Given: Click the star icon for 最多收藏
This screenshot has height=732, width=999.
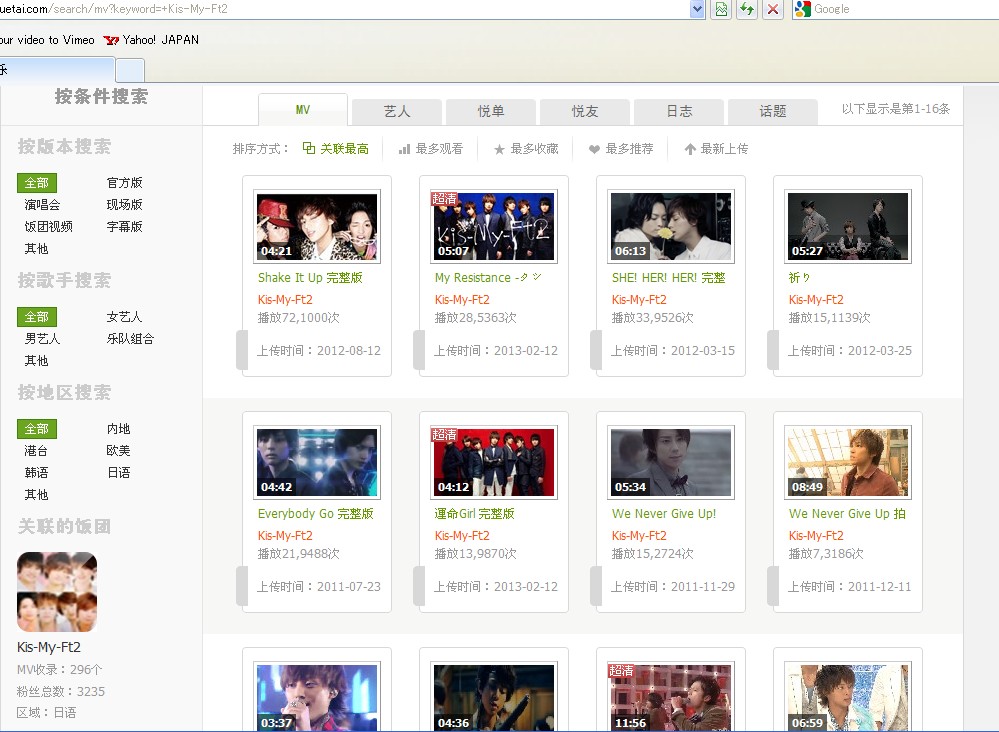Looking at the screenshot, I should 500,149.
